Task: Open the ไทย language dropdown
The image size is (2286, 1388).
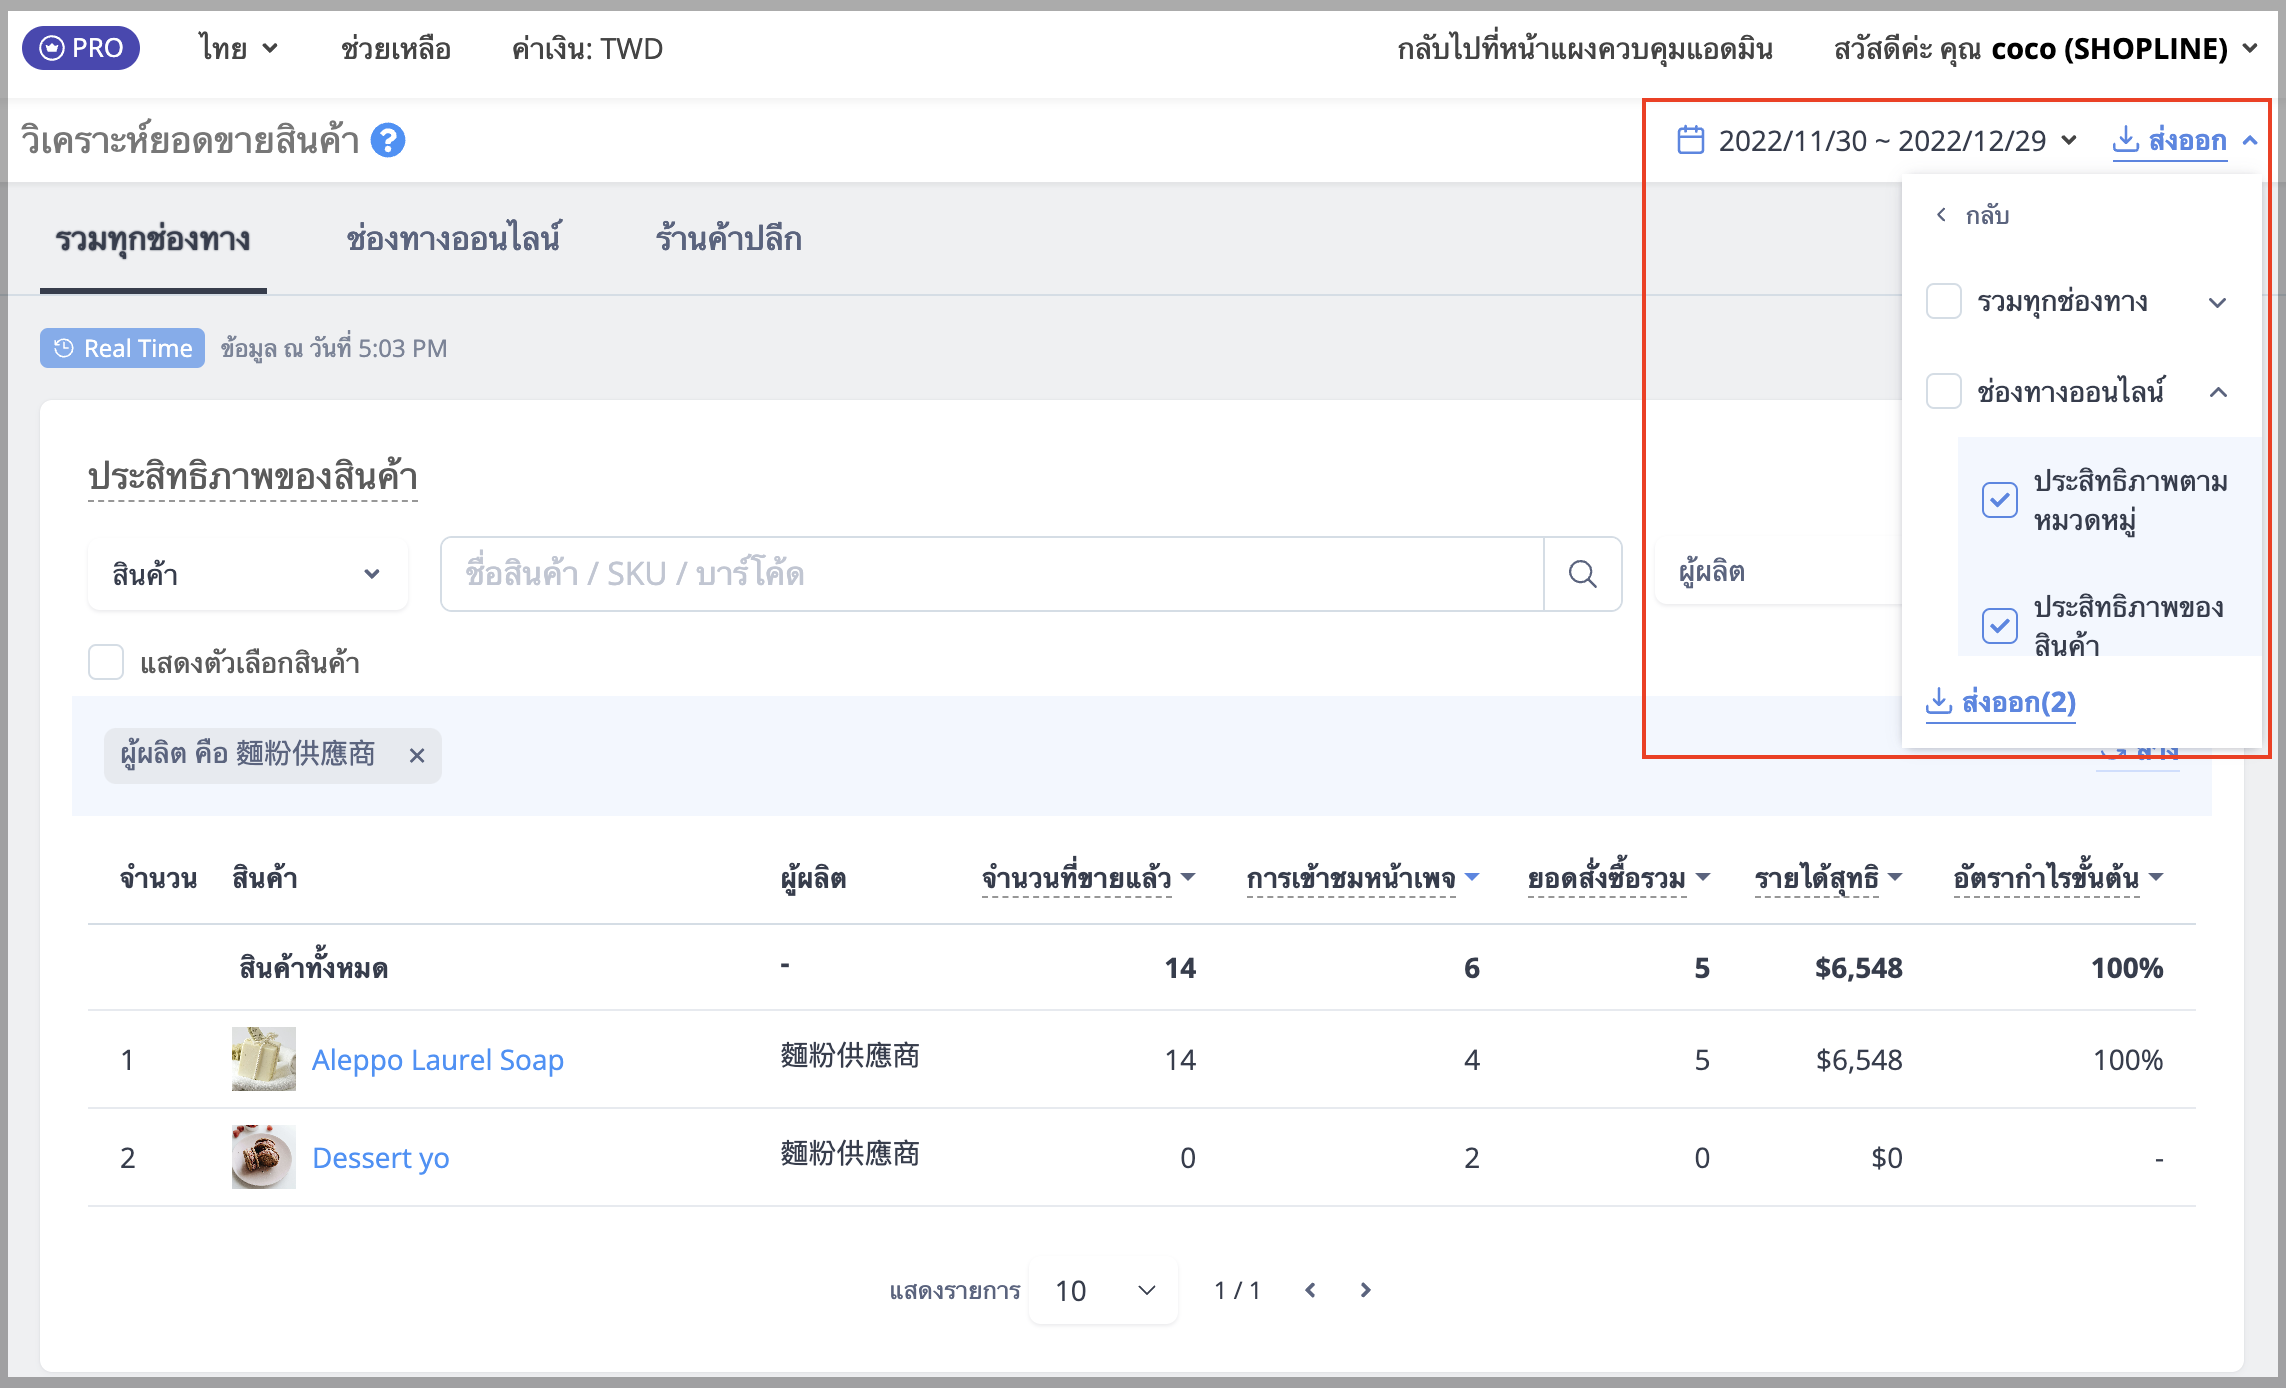Action: (238, 48)
